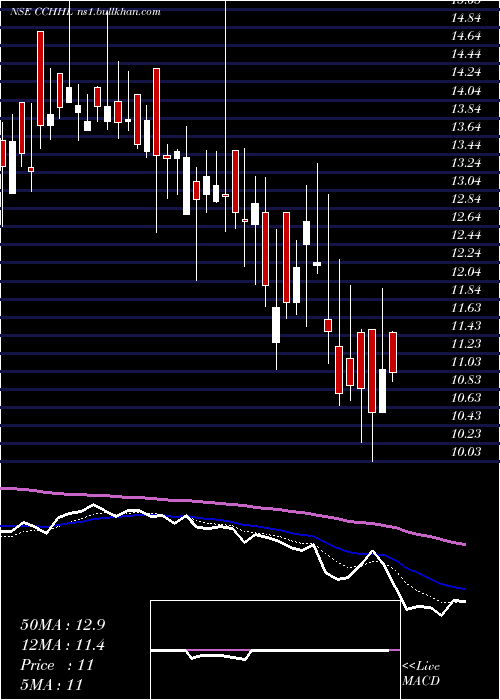Viewport: 500px width, 700px height.
Task: Click the 10.23 price axis label
Action: (467, 434)
